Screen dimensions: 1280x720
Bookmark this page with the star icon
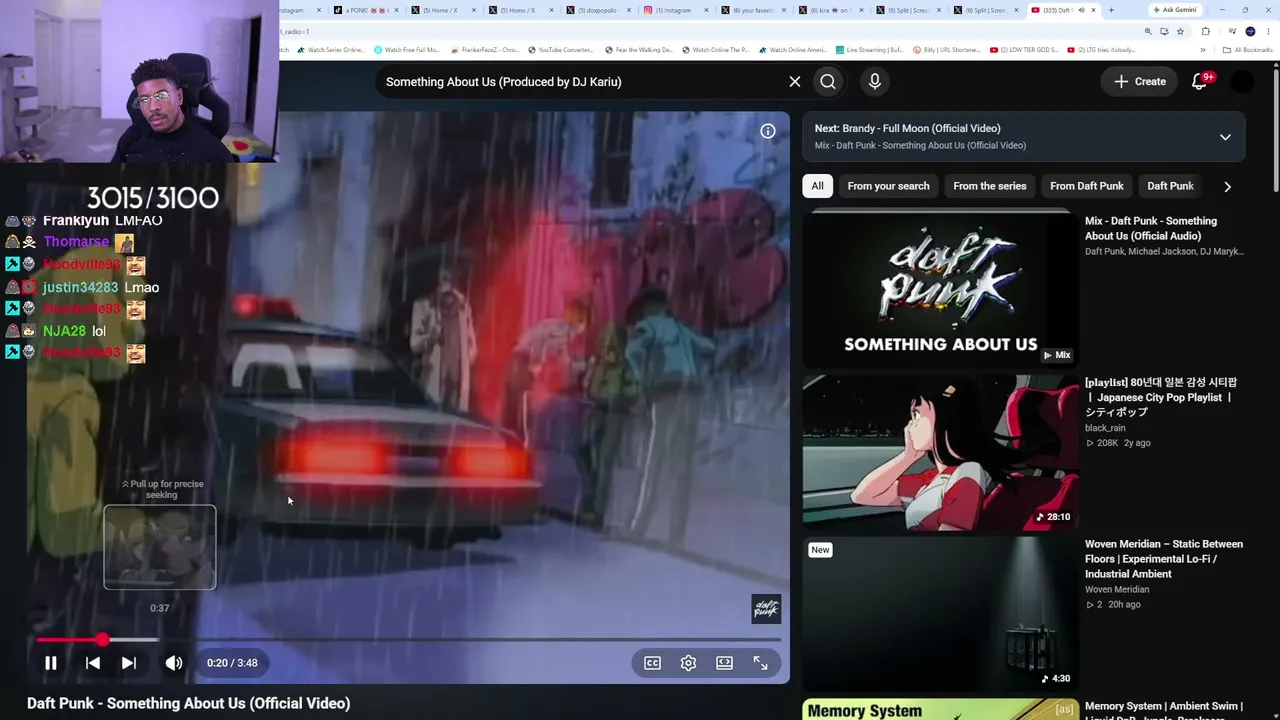(x=1180, y=32)
